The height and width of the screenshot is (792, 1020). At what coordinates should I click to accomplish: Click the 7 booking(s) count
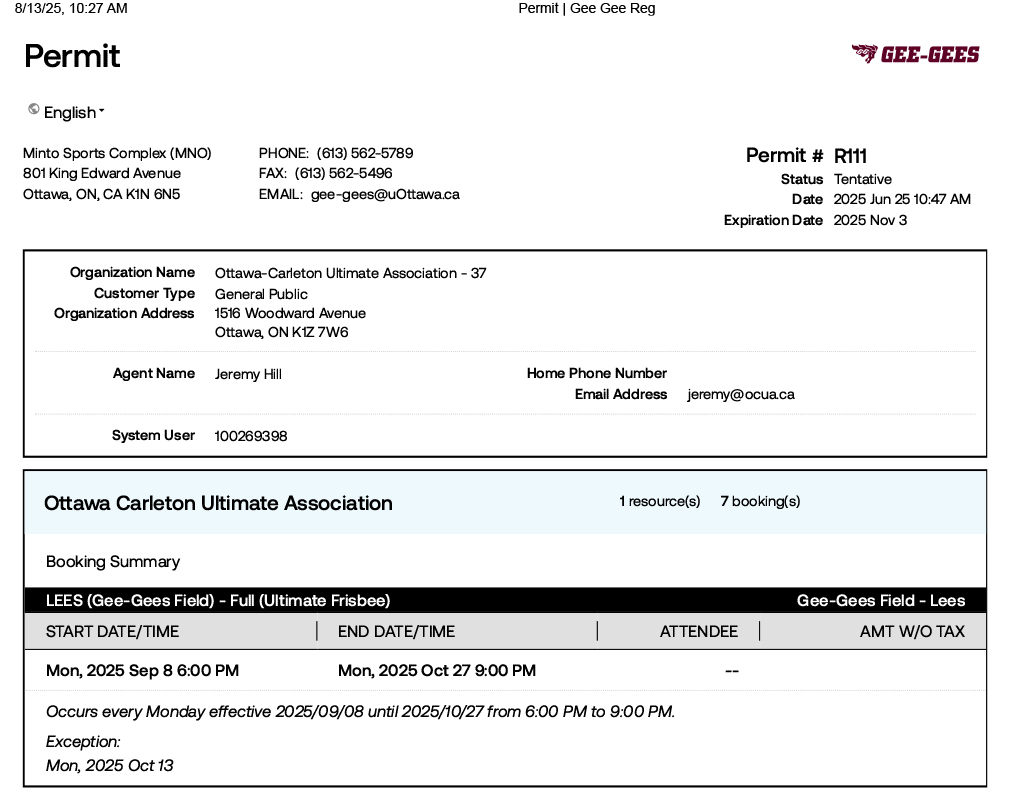click(x=760, y=501)
